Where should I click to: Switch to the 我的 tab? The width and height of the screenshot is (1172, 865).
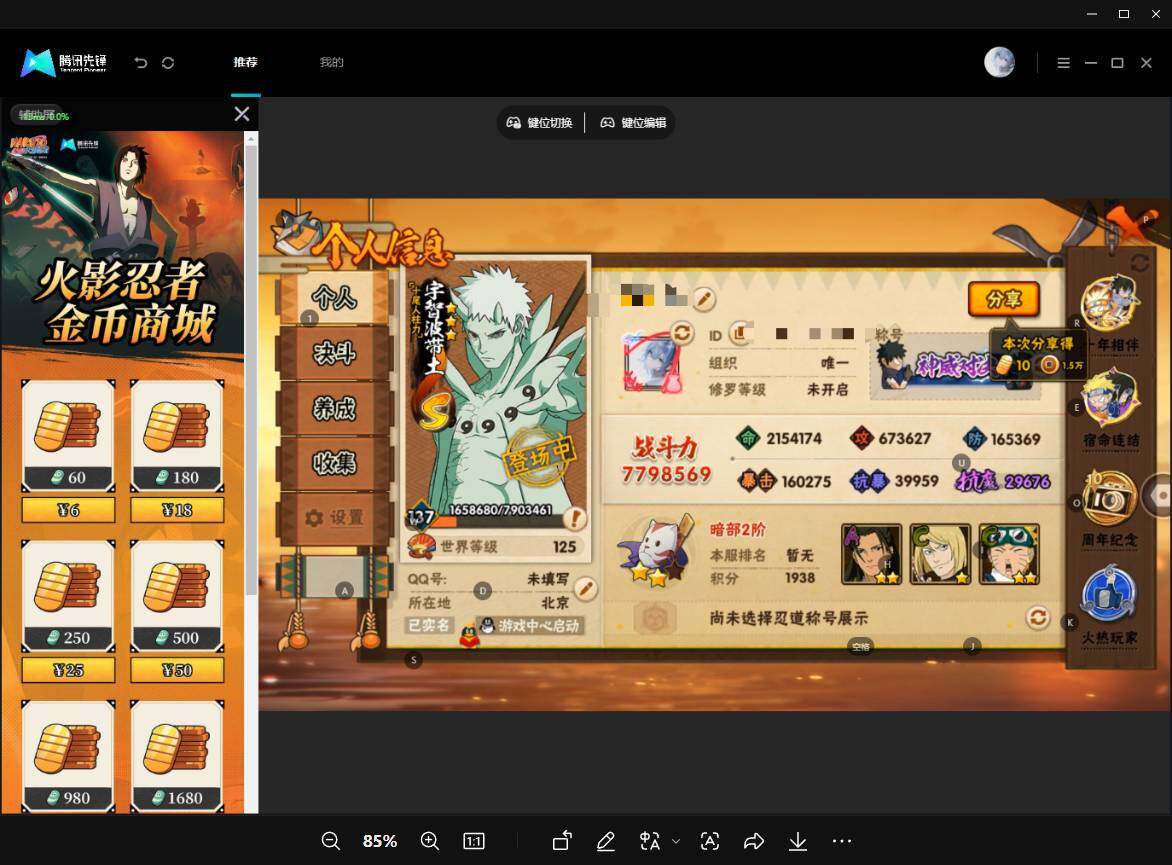pyautogui.click(x=331, y=62)
